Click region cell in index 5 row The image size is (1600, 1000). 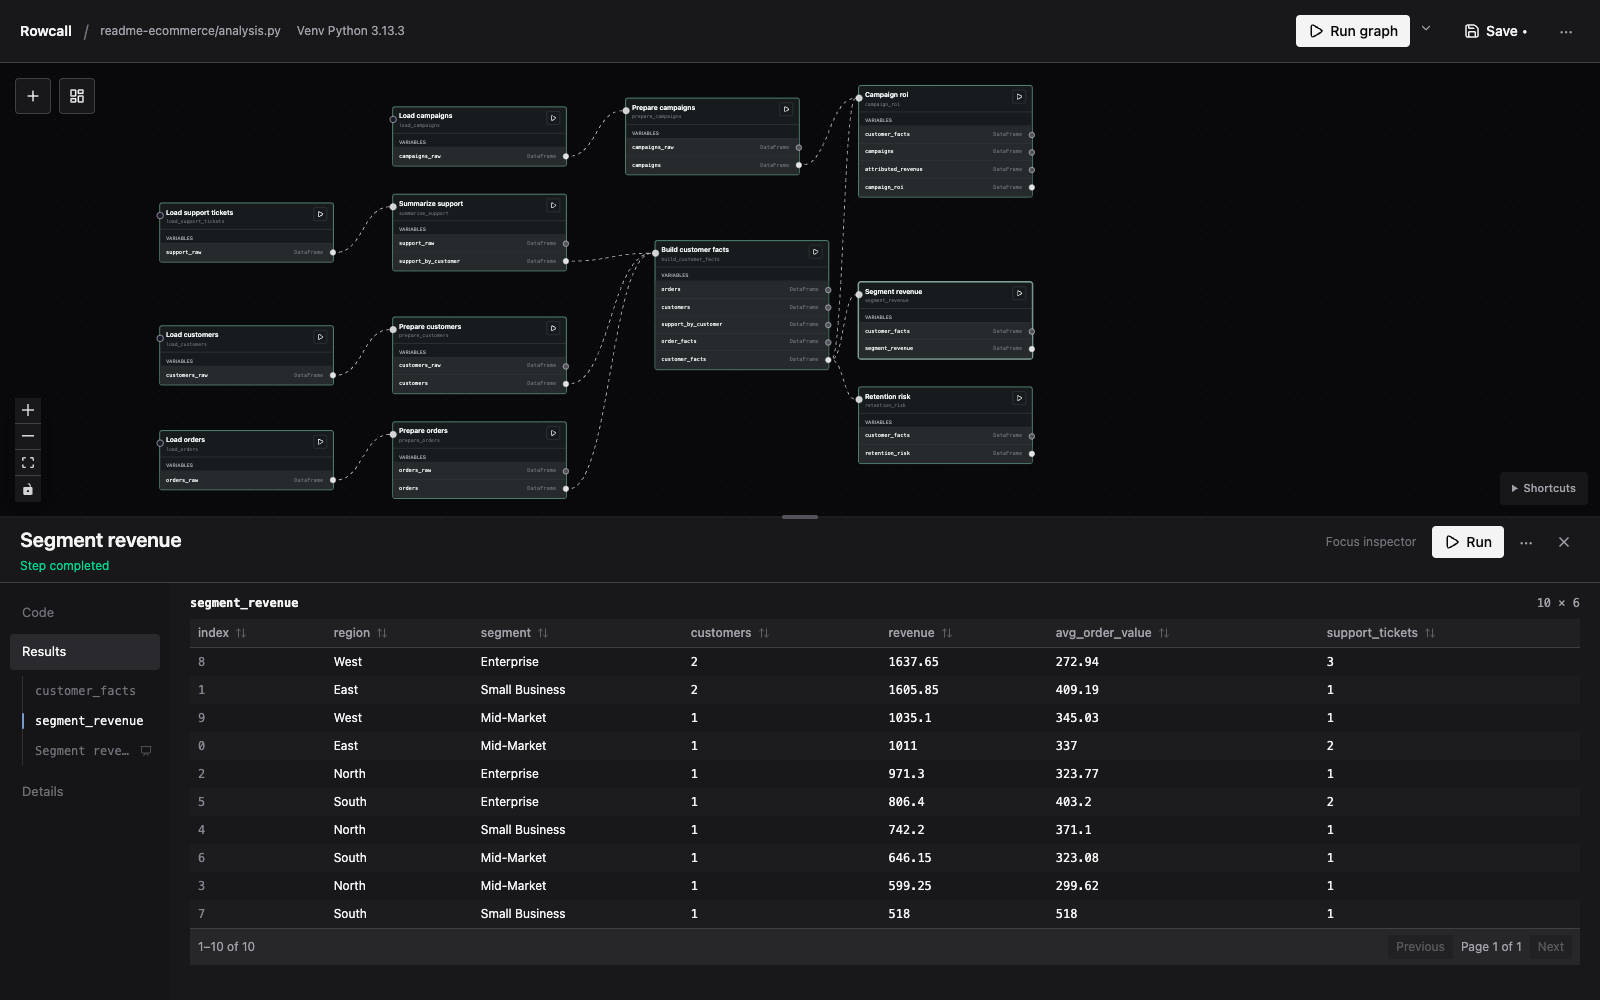350,802
